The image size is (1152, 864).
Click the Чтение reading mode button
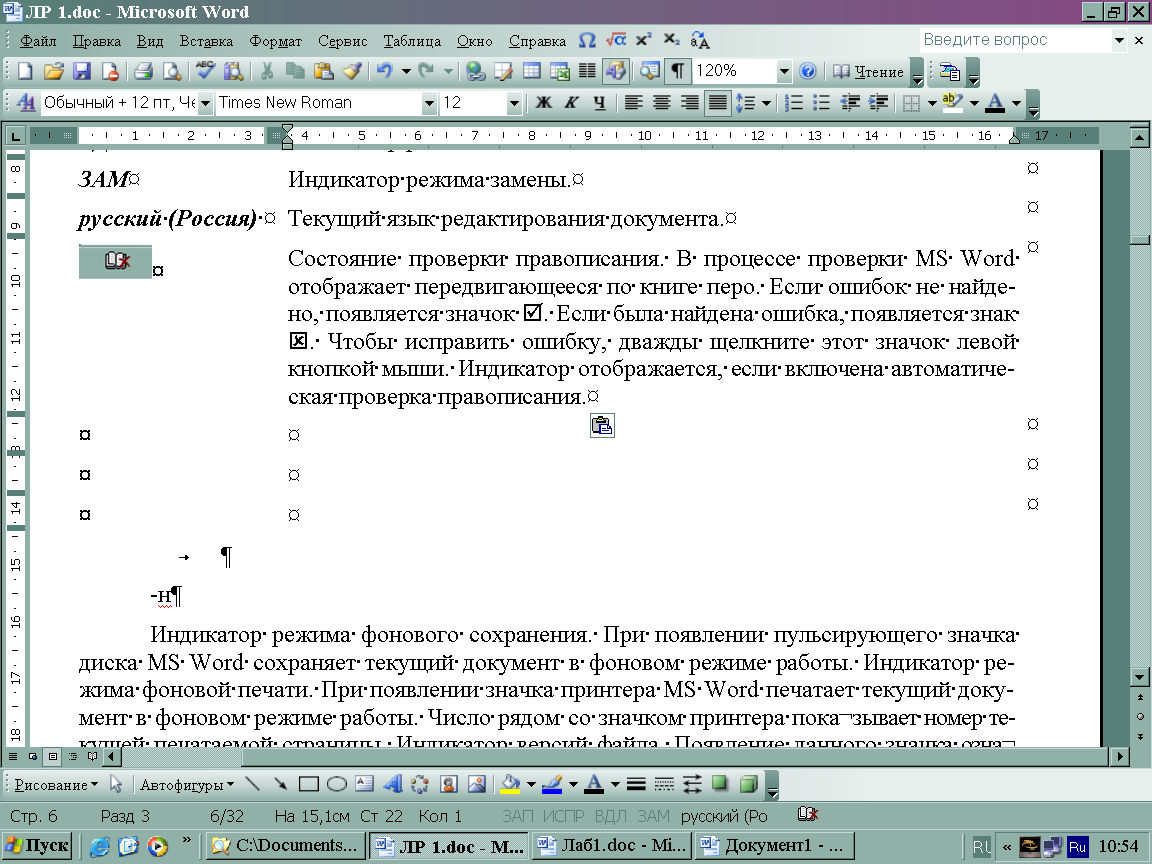coord(868,71)
